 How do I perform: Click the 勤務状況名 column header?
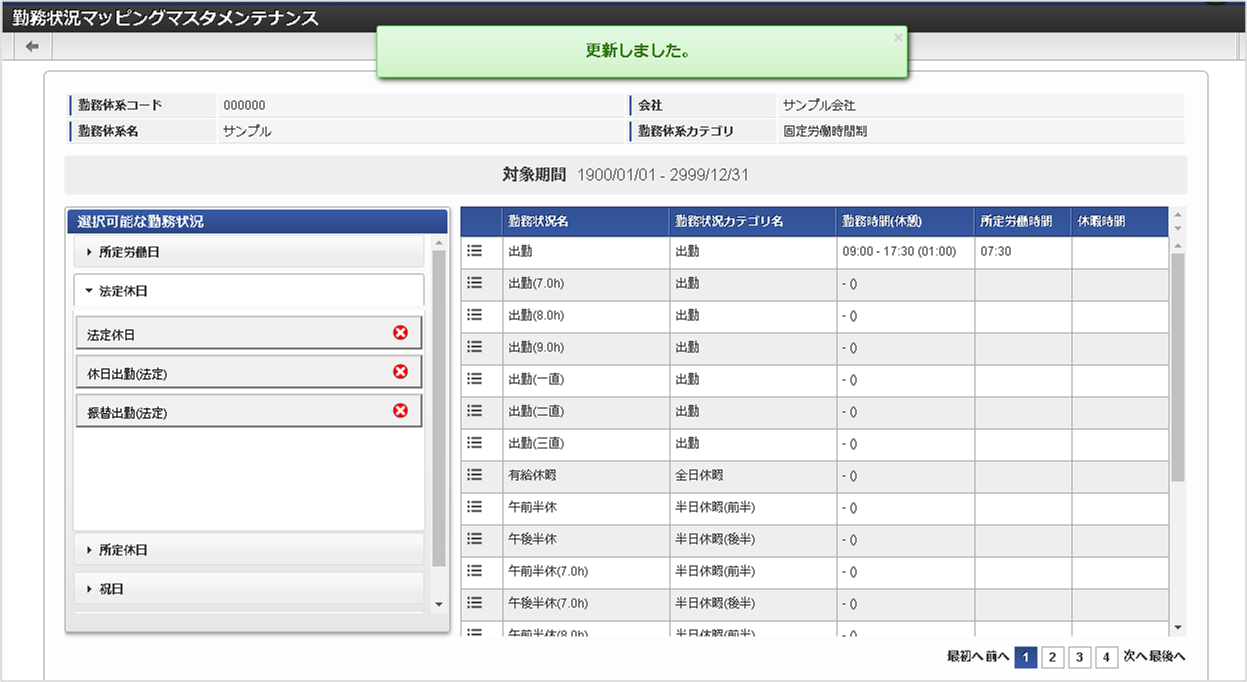tap(538, 222)
